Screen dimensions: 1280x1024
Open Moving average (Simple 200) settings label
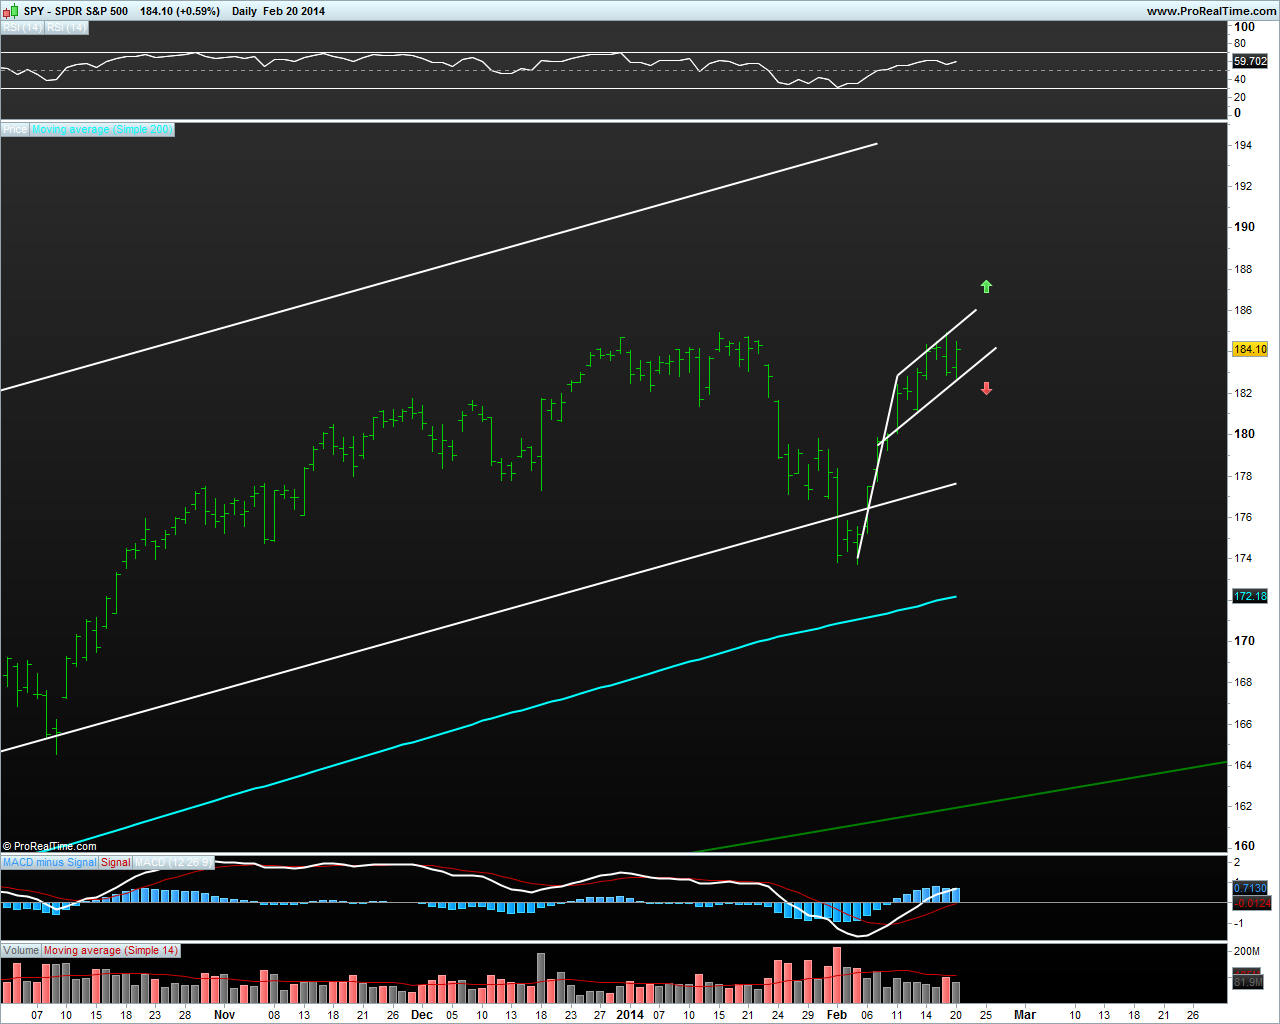click(x=103, y=129)
